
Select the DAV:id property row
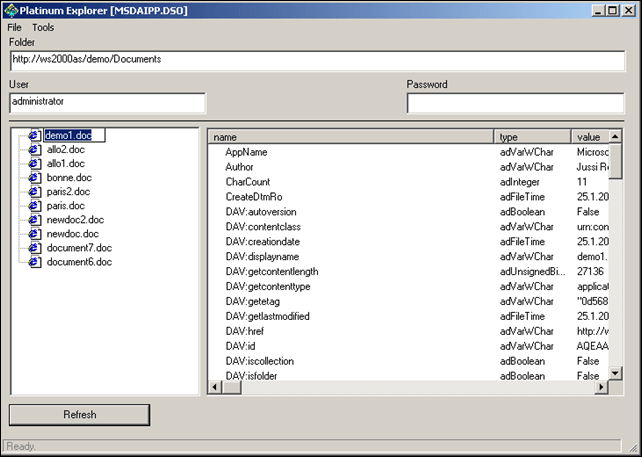point(409,346)
